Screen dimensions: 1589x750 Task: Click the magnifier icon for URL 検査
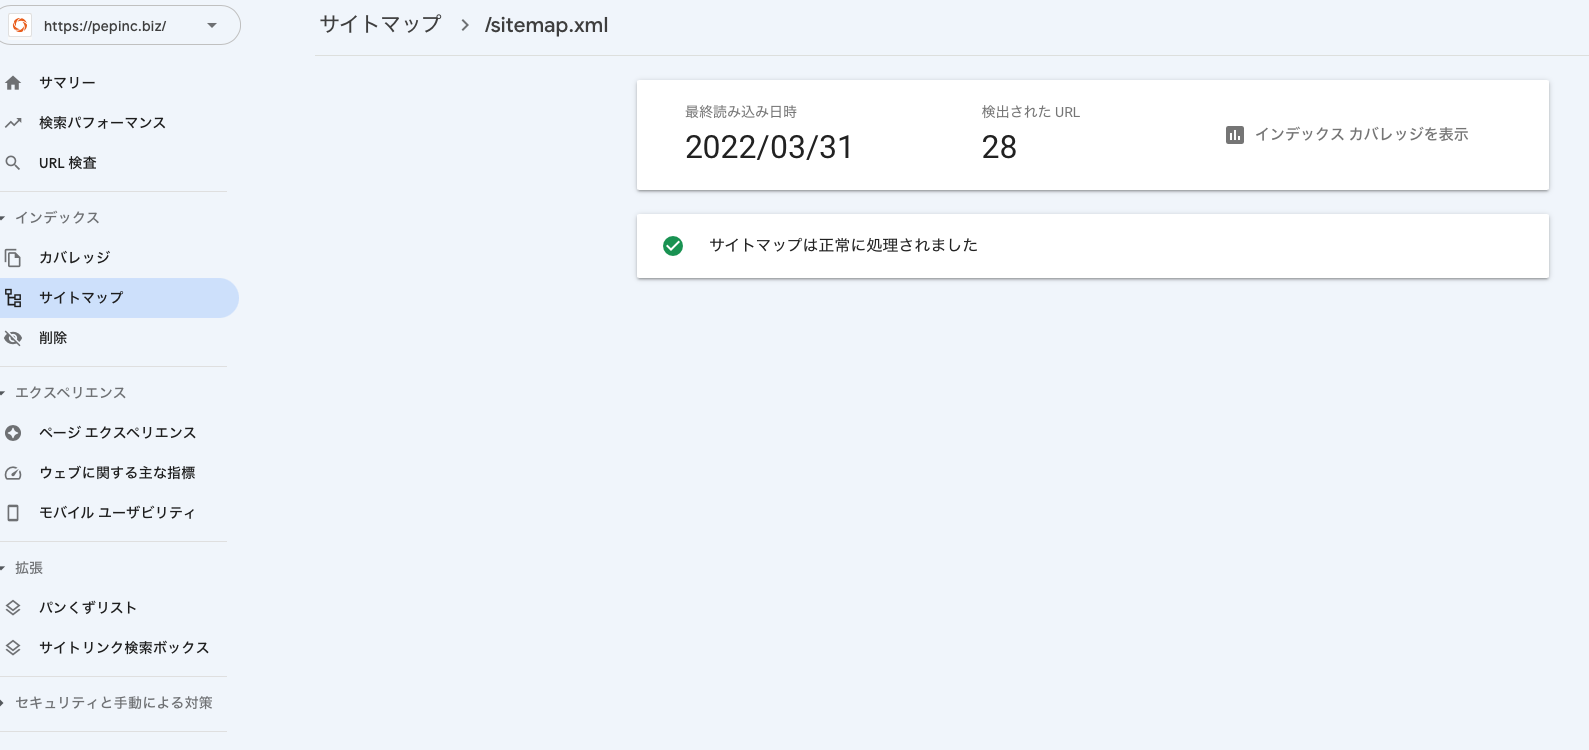tap(13, 163)
